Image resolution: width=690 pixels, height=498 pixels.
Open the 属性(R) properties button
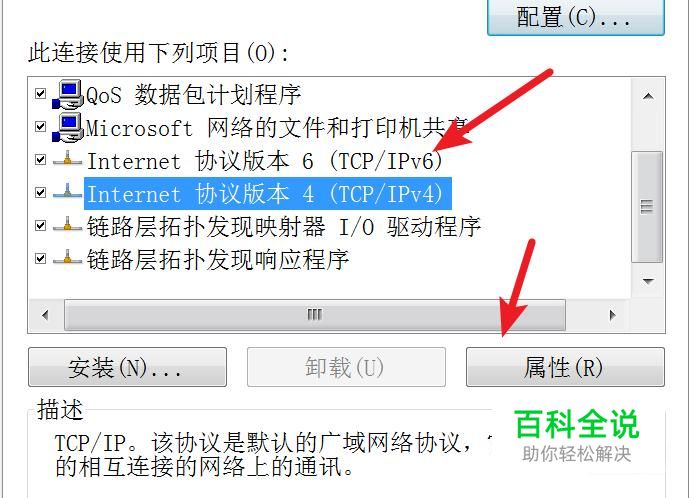(565, 367)
